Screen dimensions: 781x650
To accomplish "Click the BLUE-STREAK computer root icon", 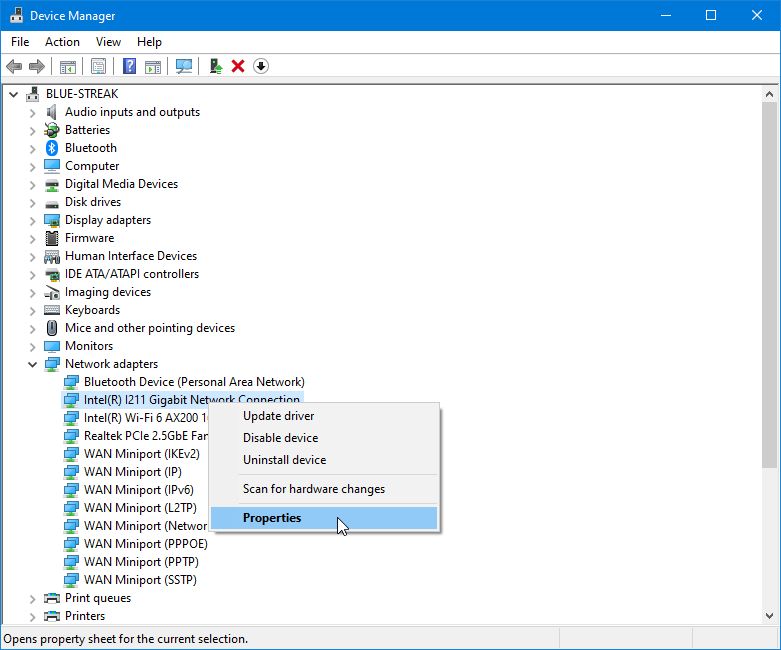I will [x=33, y=94].
